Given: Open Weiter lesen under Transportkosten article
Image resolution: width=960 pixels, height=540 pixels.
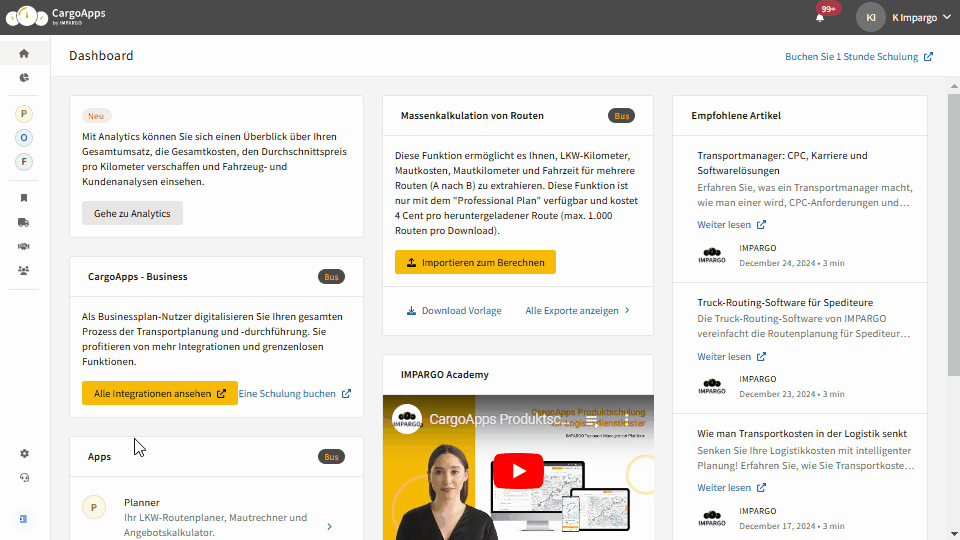Looking at the screenshot, I should click(x=732, y=487).
